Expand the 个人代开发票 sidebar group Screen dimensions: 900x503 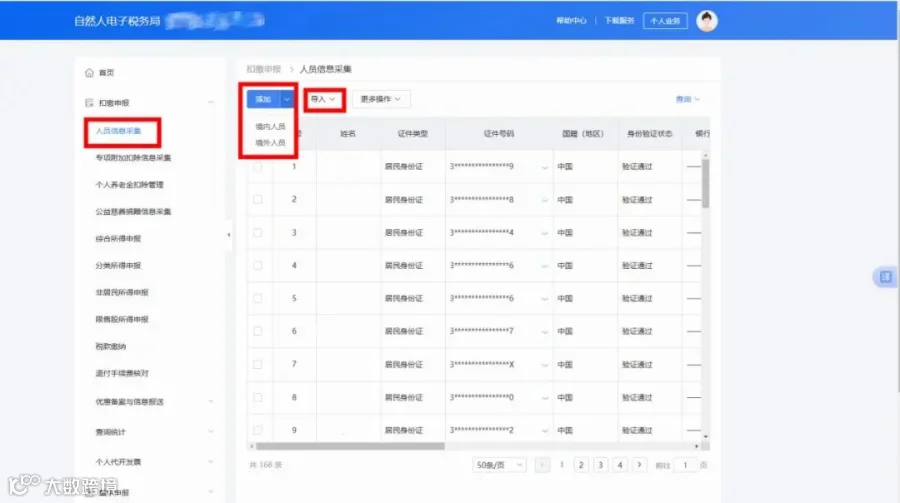click(x=211, y=462)
